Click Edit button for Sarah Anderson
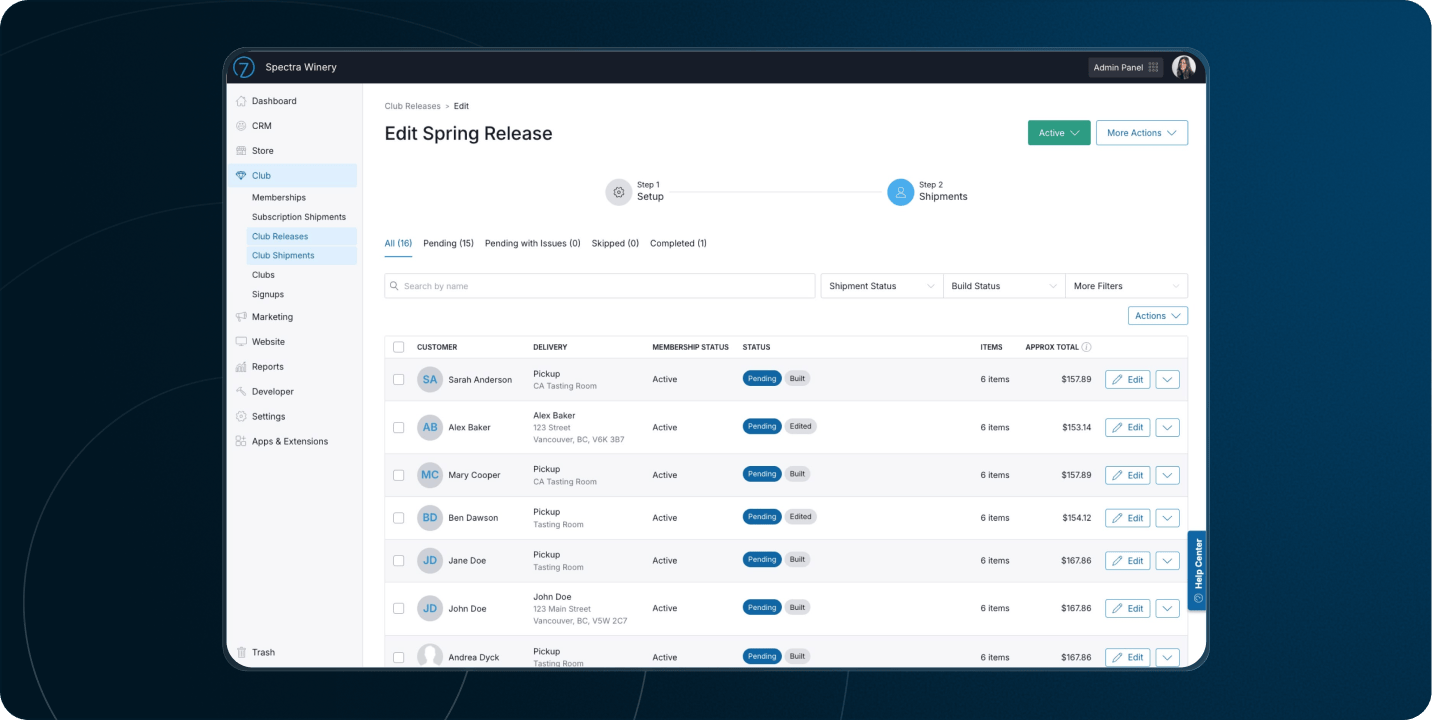The height and width of the screenshot is (720, 1432). pos(1128,380)
